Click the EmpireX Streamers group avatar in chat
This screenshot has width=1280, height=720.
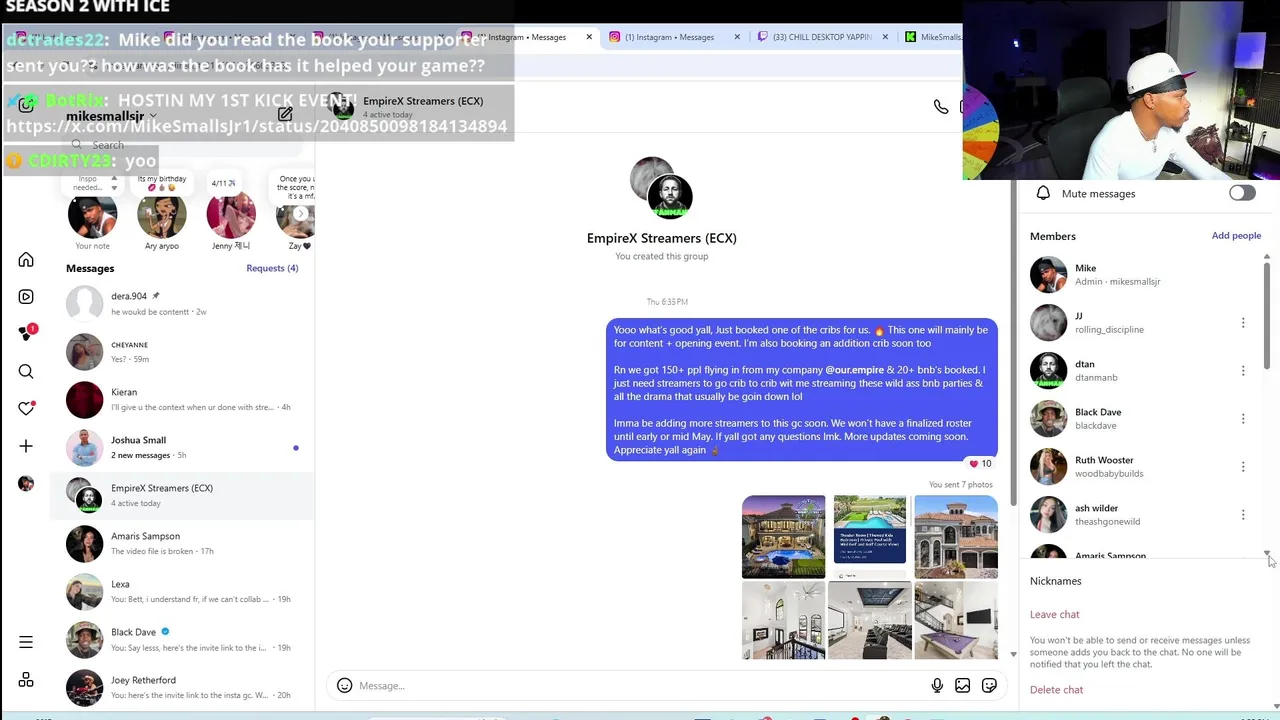tap(662, 187)
